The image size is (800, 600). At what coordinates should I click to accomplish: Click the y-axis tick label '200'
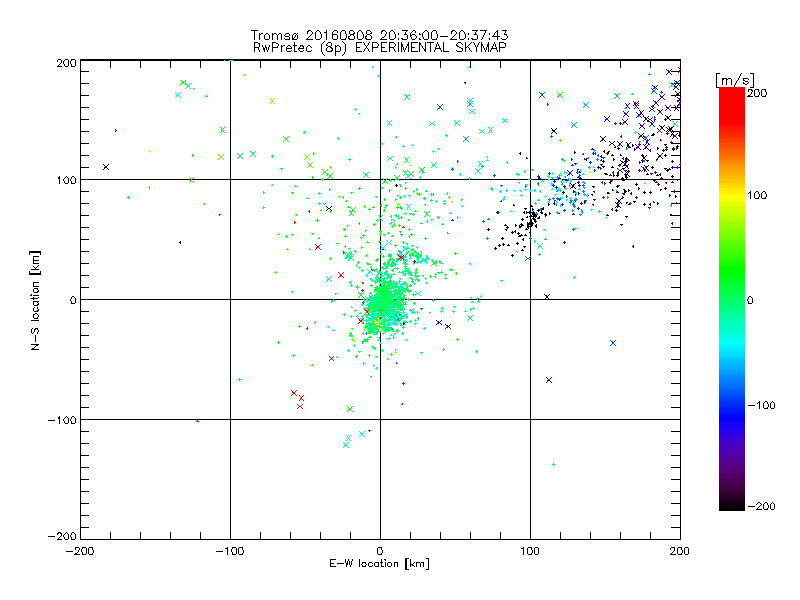coord(66,63)
